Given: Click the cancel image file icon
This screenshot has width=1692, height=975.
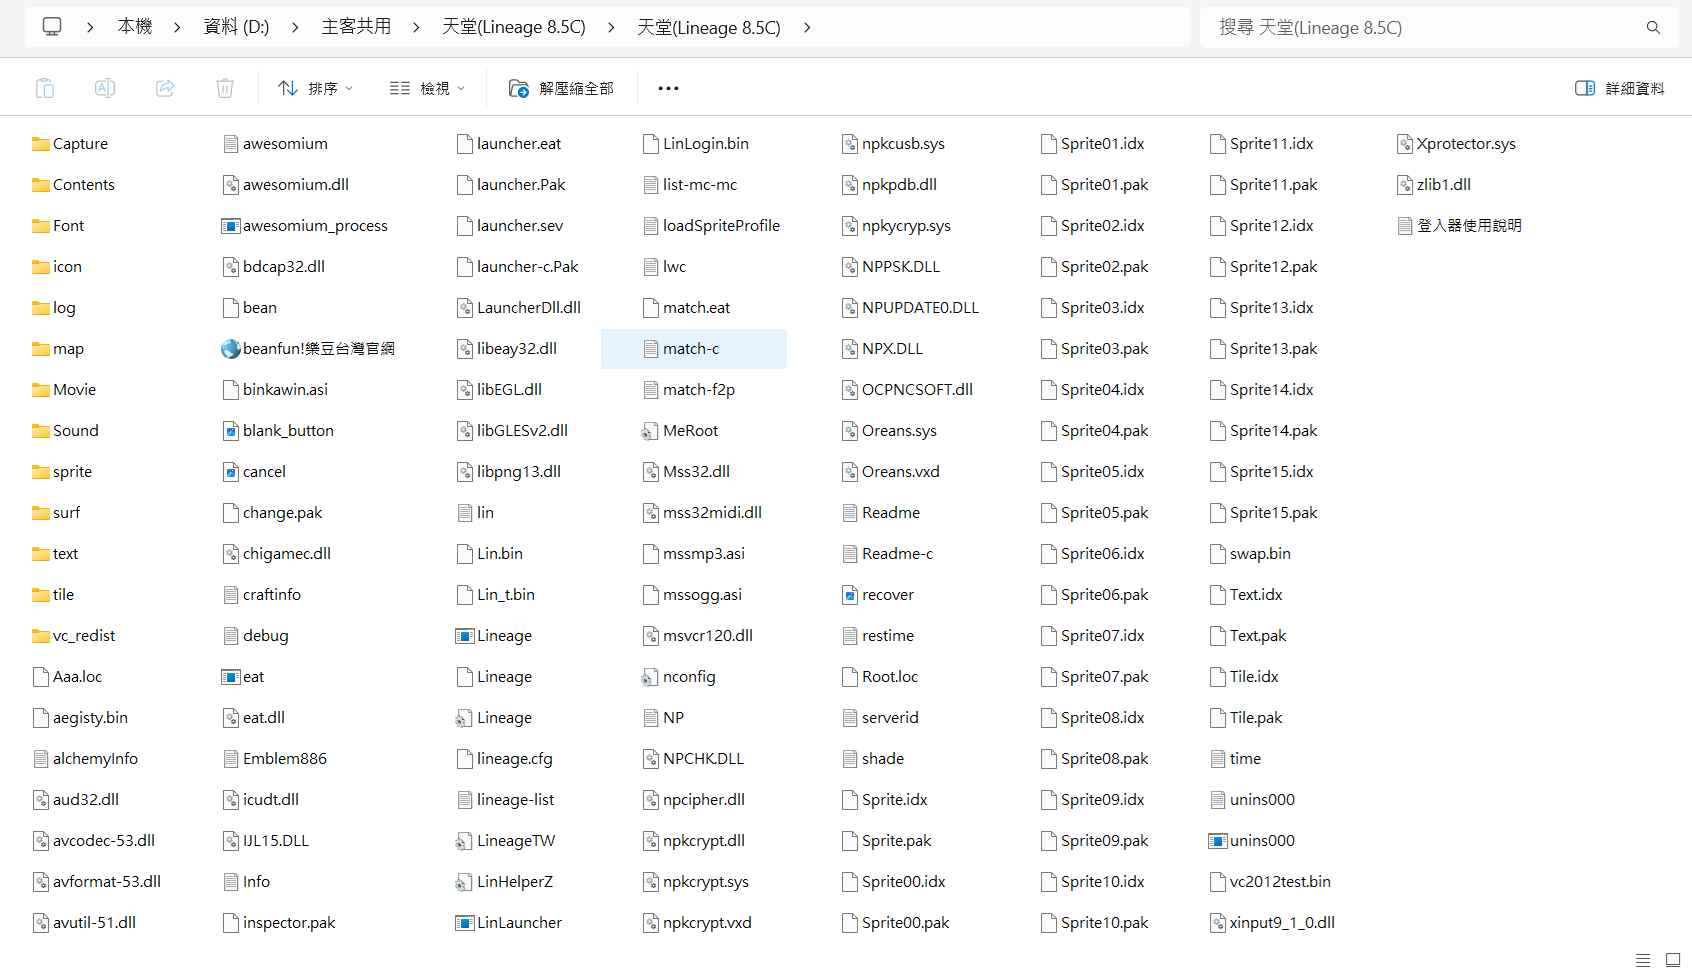Looking at the screenshot, I should (x=231, y=472).
